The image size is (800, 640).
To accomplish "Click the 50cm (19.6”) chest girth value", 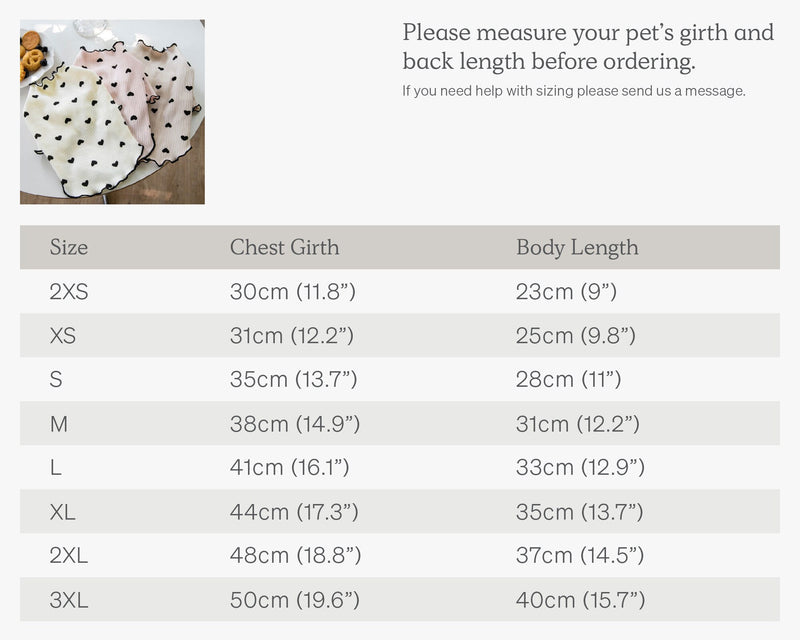I will click(295, 600).
